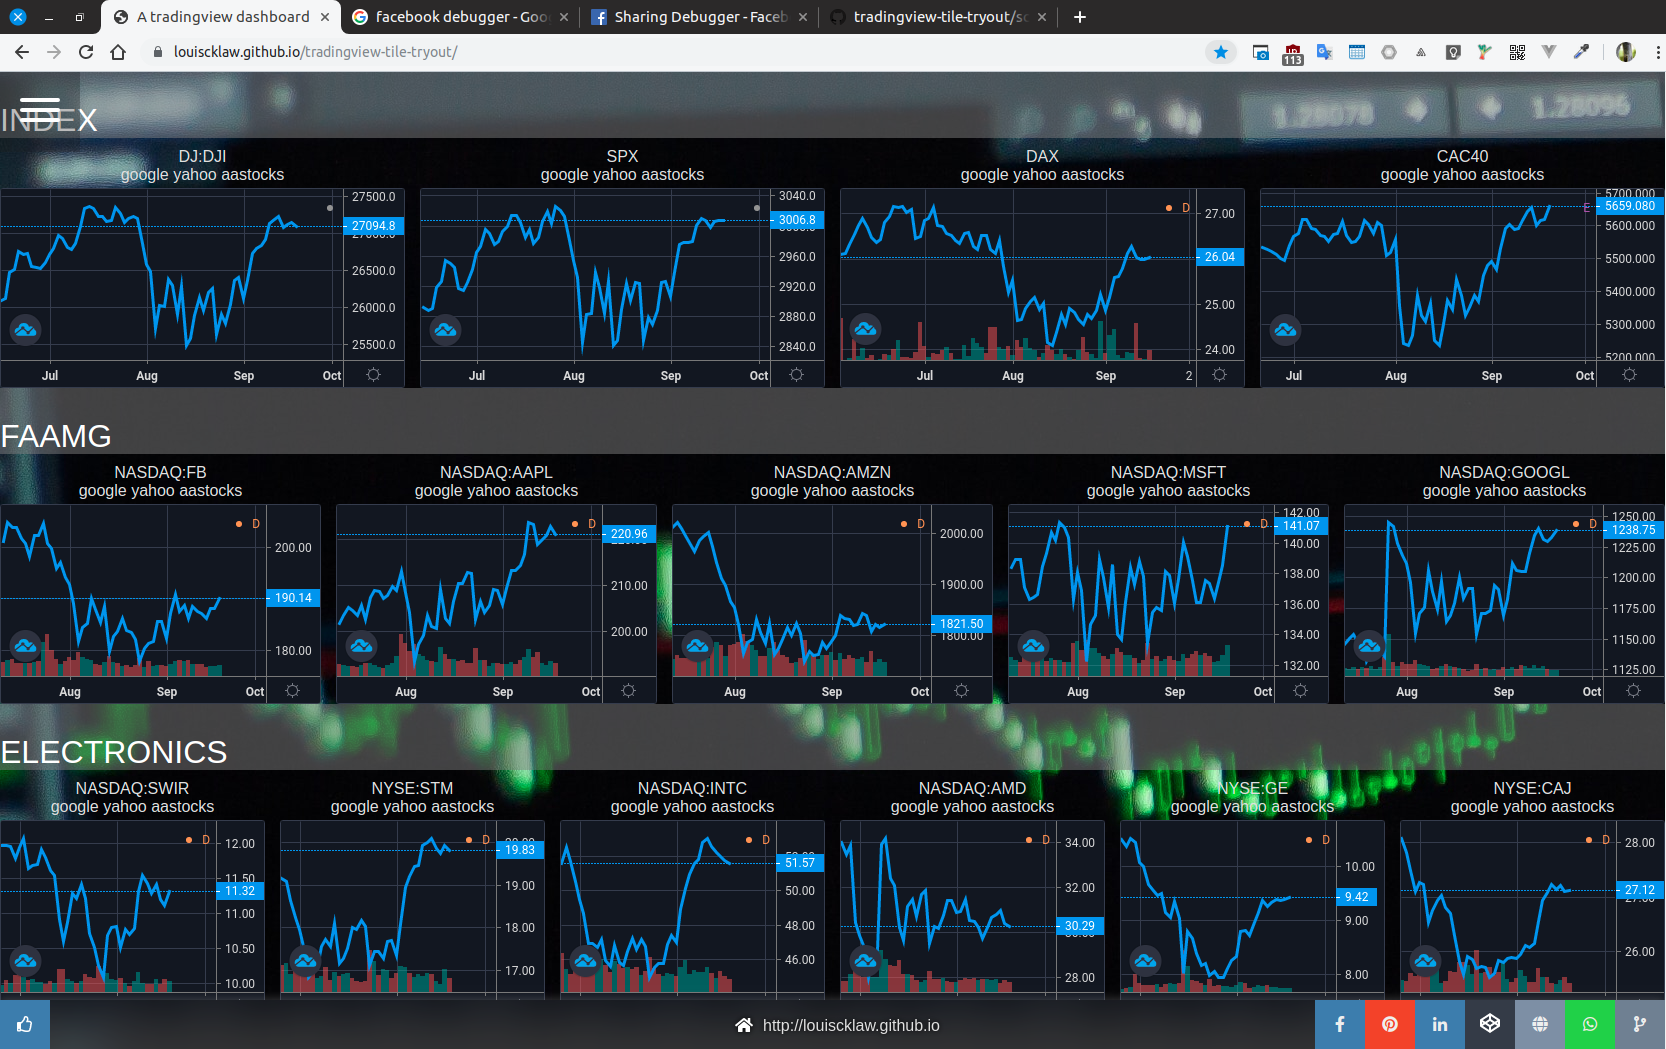Image resolution: width=1666 pixels, height=1049 pixels.
Task: Close the Sharing Debugger tab
Action: 803,17
